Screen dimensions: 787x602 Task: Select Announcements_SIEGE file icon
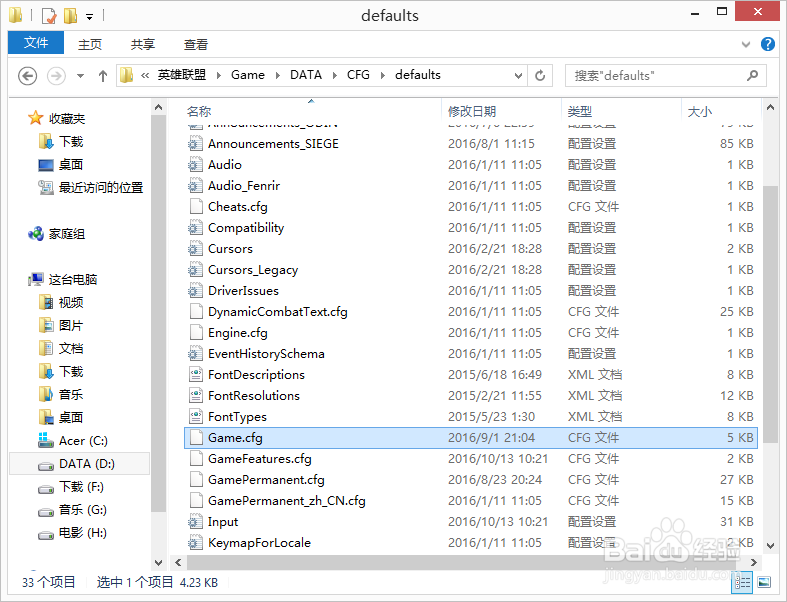click(196, 144)
